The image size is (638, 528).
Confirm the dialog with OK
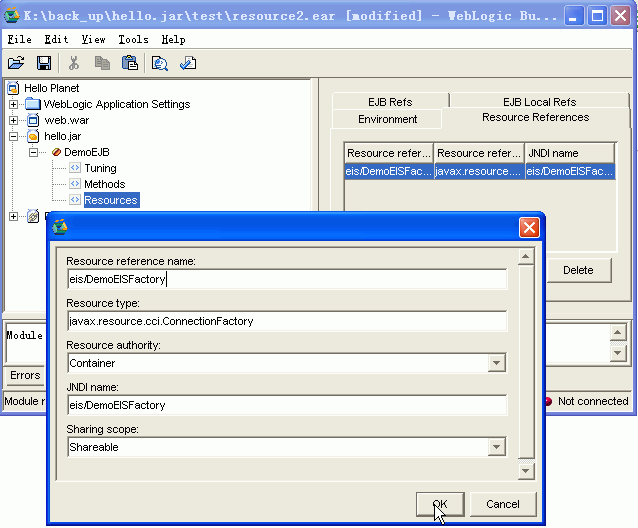point(440,504)
